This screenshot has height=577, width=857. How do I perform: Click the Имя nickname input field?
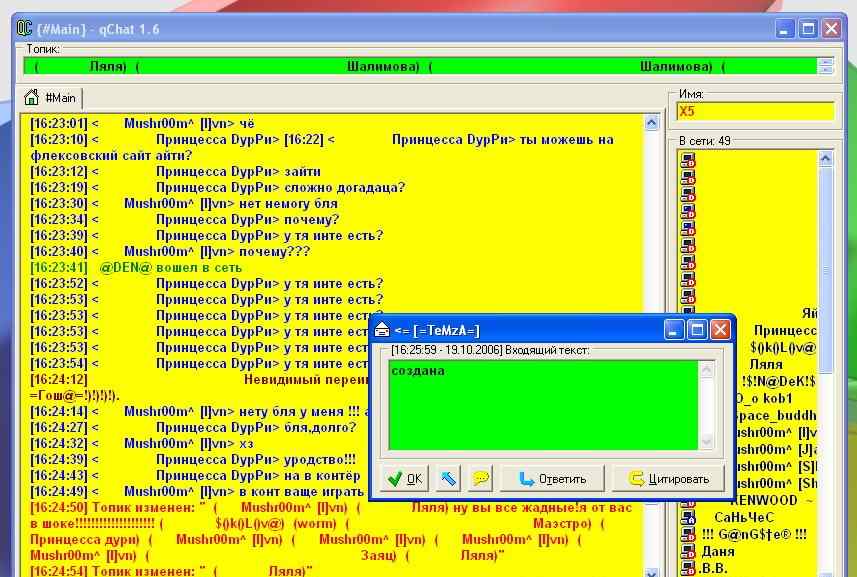(x=755, y=112)
